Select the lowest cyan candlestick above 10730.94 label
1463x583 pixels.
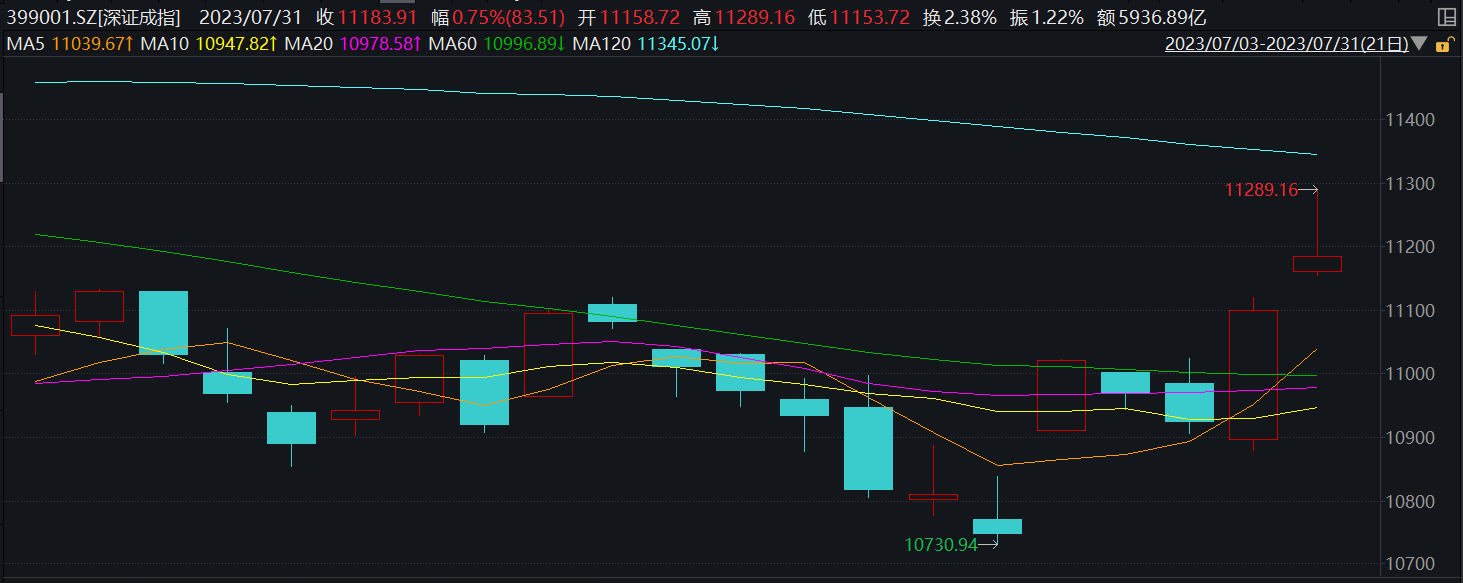(x=997, y=526)
